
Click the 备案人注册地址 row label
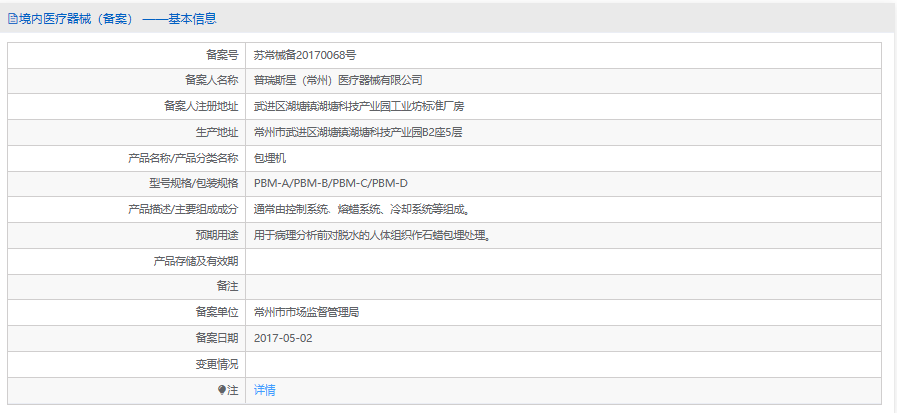pyautogui.click(x=201, y=106)
